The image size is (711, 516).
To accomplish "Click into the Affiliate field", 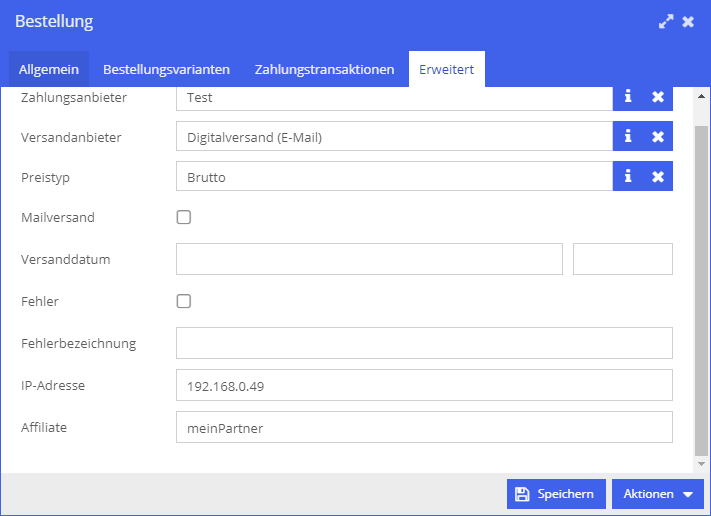I will tap(424, 427).
